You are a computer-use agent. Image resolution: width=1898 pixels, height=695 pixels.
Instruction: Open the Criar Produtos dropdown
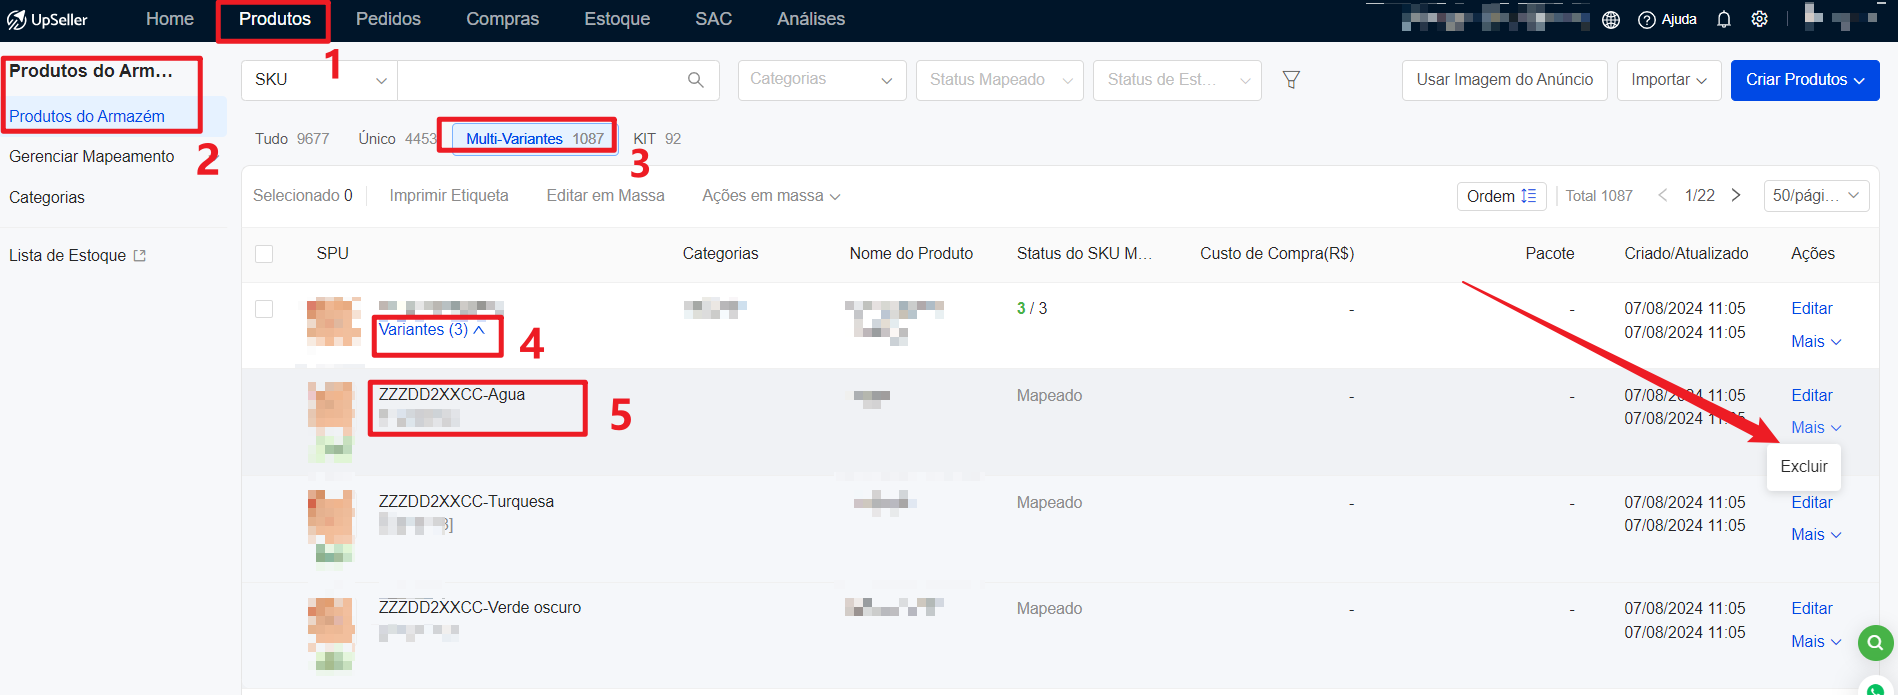1805,80
